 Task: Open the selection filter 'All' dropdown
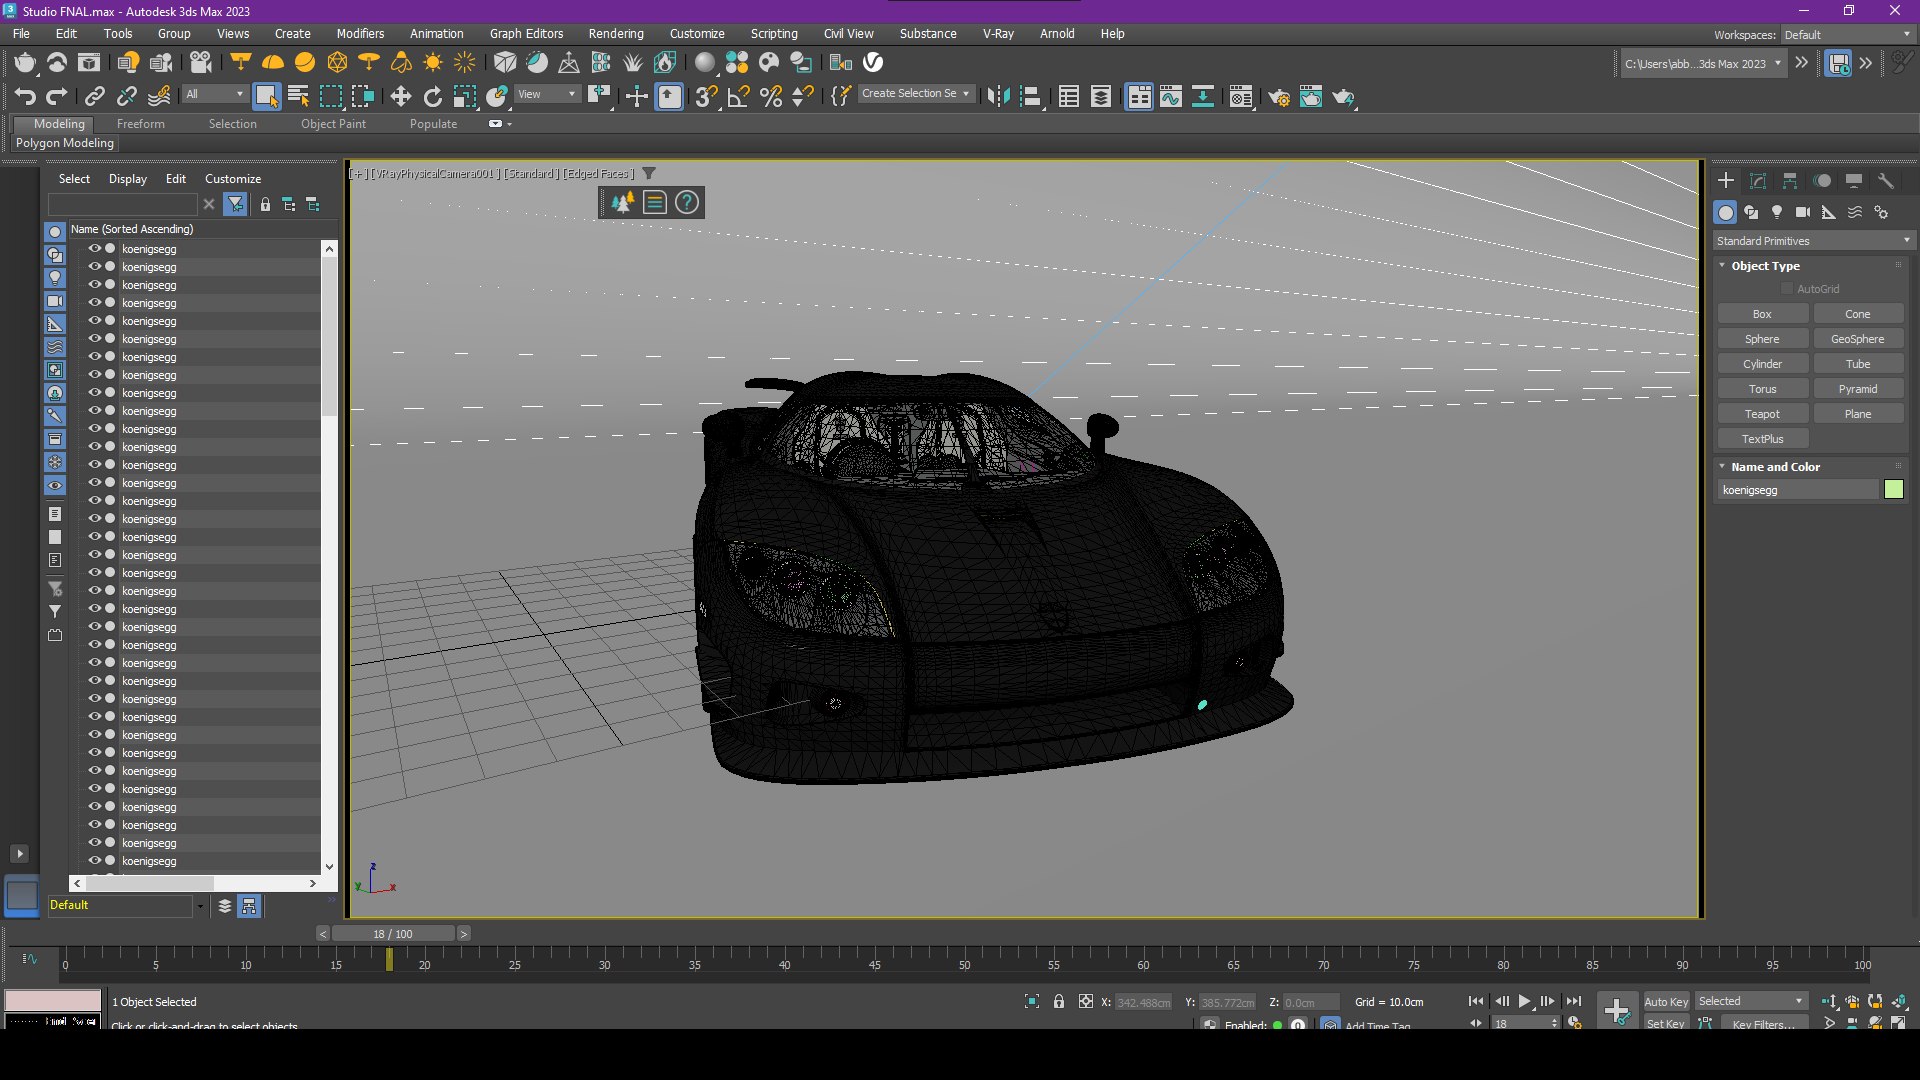(214, 94)
